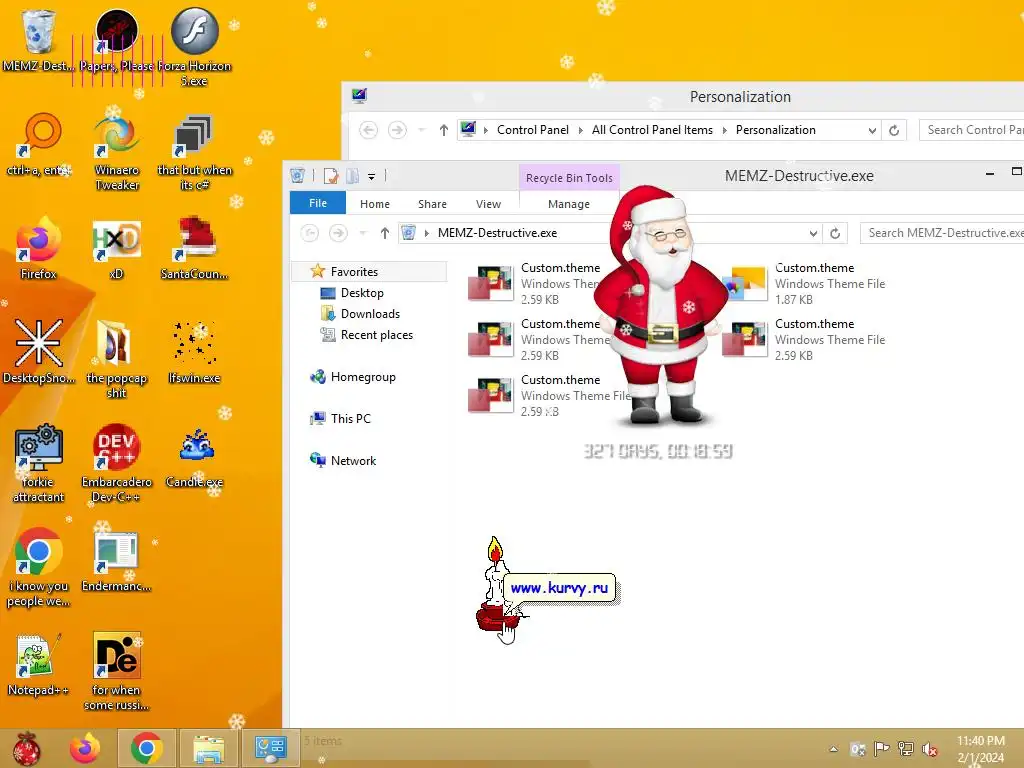Image resolution: width=1024 pixels, height=768 pixels.
Task: Open the 'forkie attractant' desktop shortcut
Action: [38, 464]
